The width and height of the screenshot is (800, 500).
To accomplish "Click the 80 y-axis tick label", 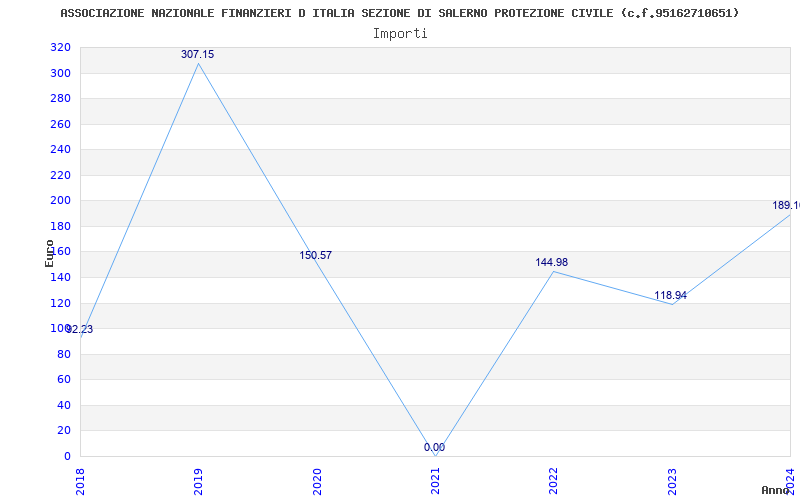I will click(x=64, y=354).
